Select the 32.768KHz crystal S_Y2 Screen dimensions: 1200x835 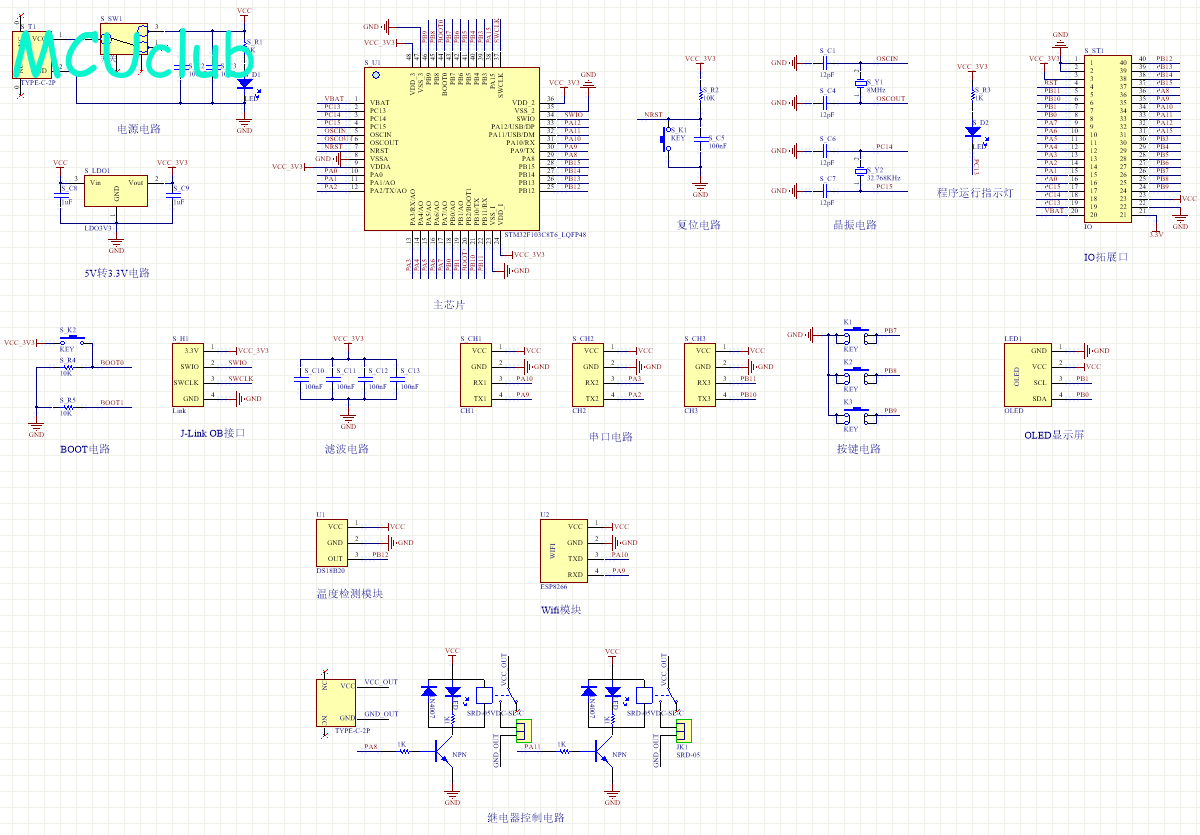(x=860, y=172)
